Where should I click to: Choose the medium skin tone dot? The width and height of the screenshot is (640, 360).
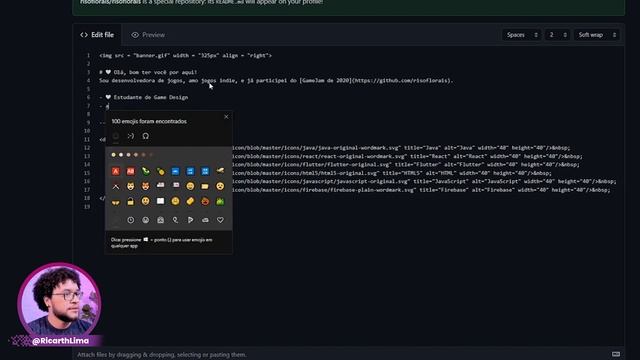(136, 155)
